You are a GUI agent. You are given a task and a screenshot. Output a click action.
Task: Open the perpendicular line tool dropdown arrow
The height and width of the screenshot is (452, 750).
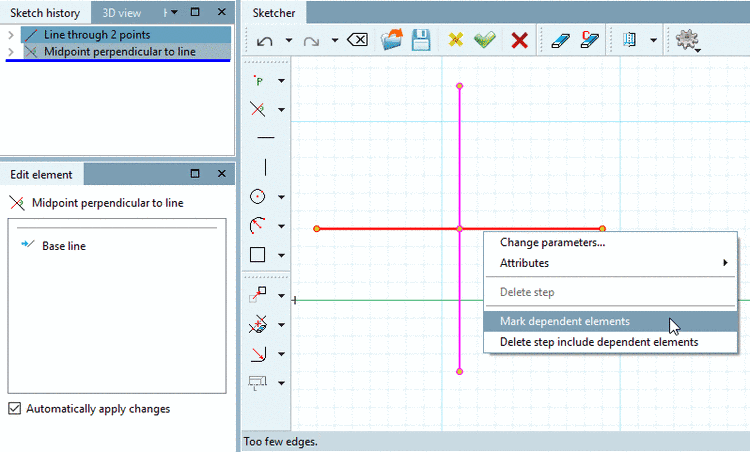[x=281, y=110]
